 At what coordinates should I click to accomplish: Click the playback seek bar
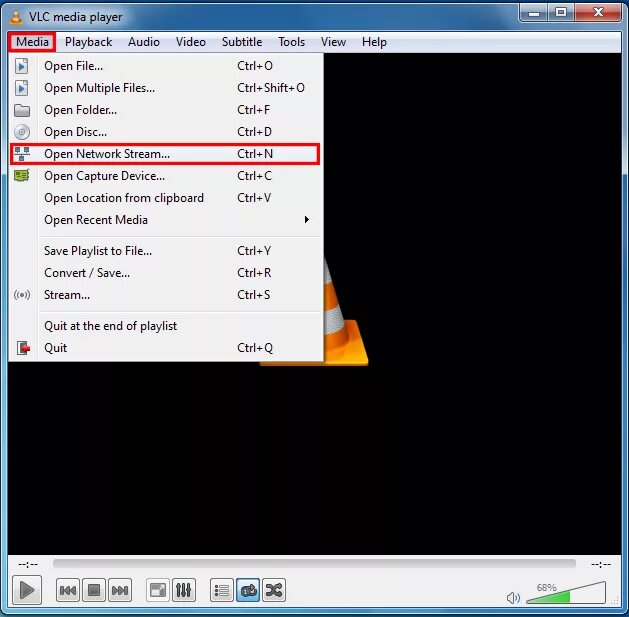[x=314, y=564]
